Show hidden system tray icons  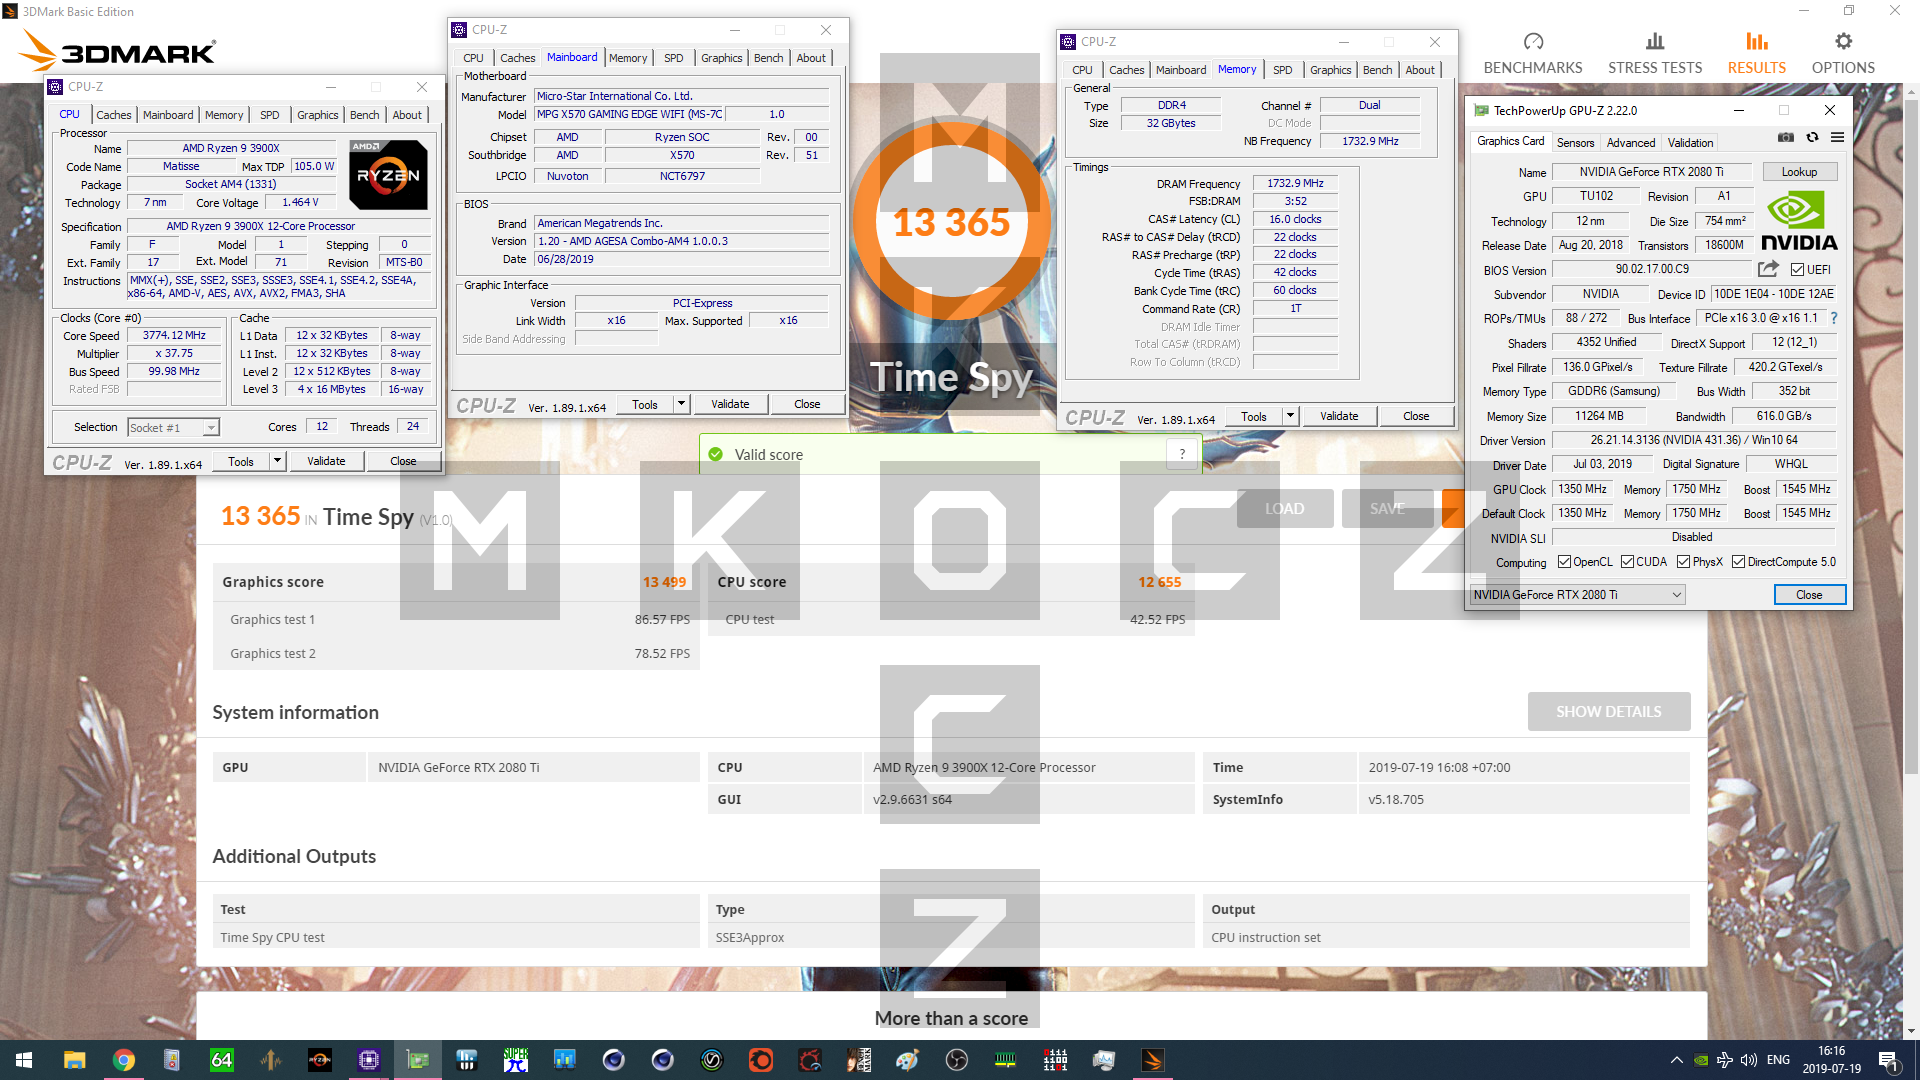click(x=1676, y=1060)
